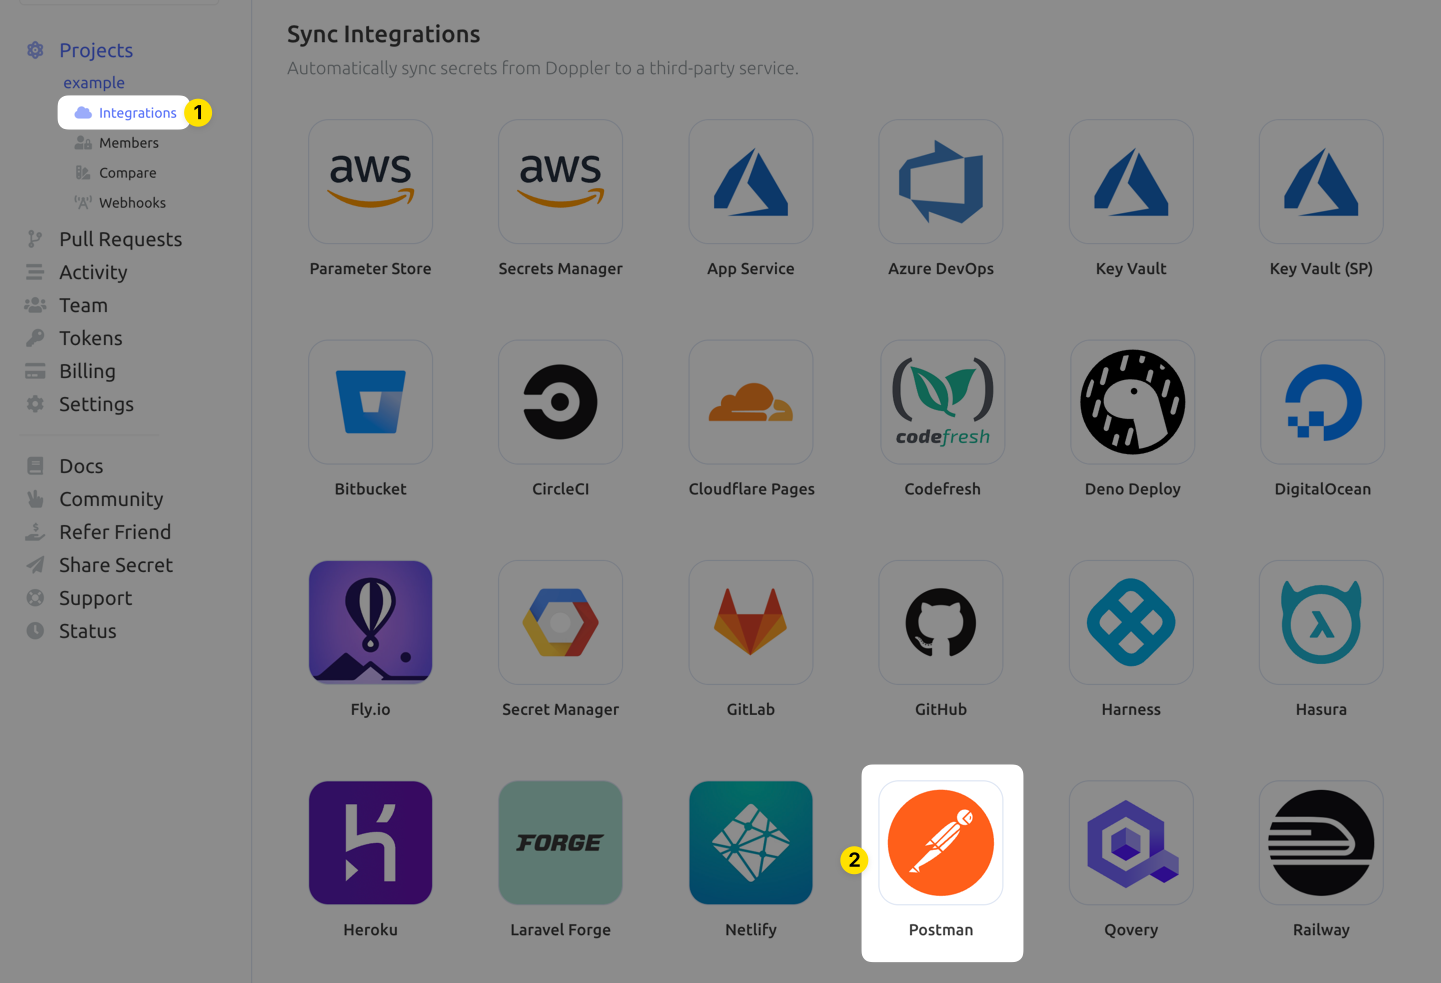Visit the Community link
Screen dimensions: 1441x983
pos(111,499)
